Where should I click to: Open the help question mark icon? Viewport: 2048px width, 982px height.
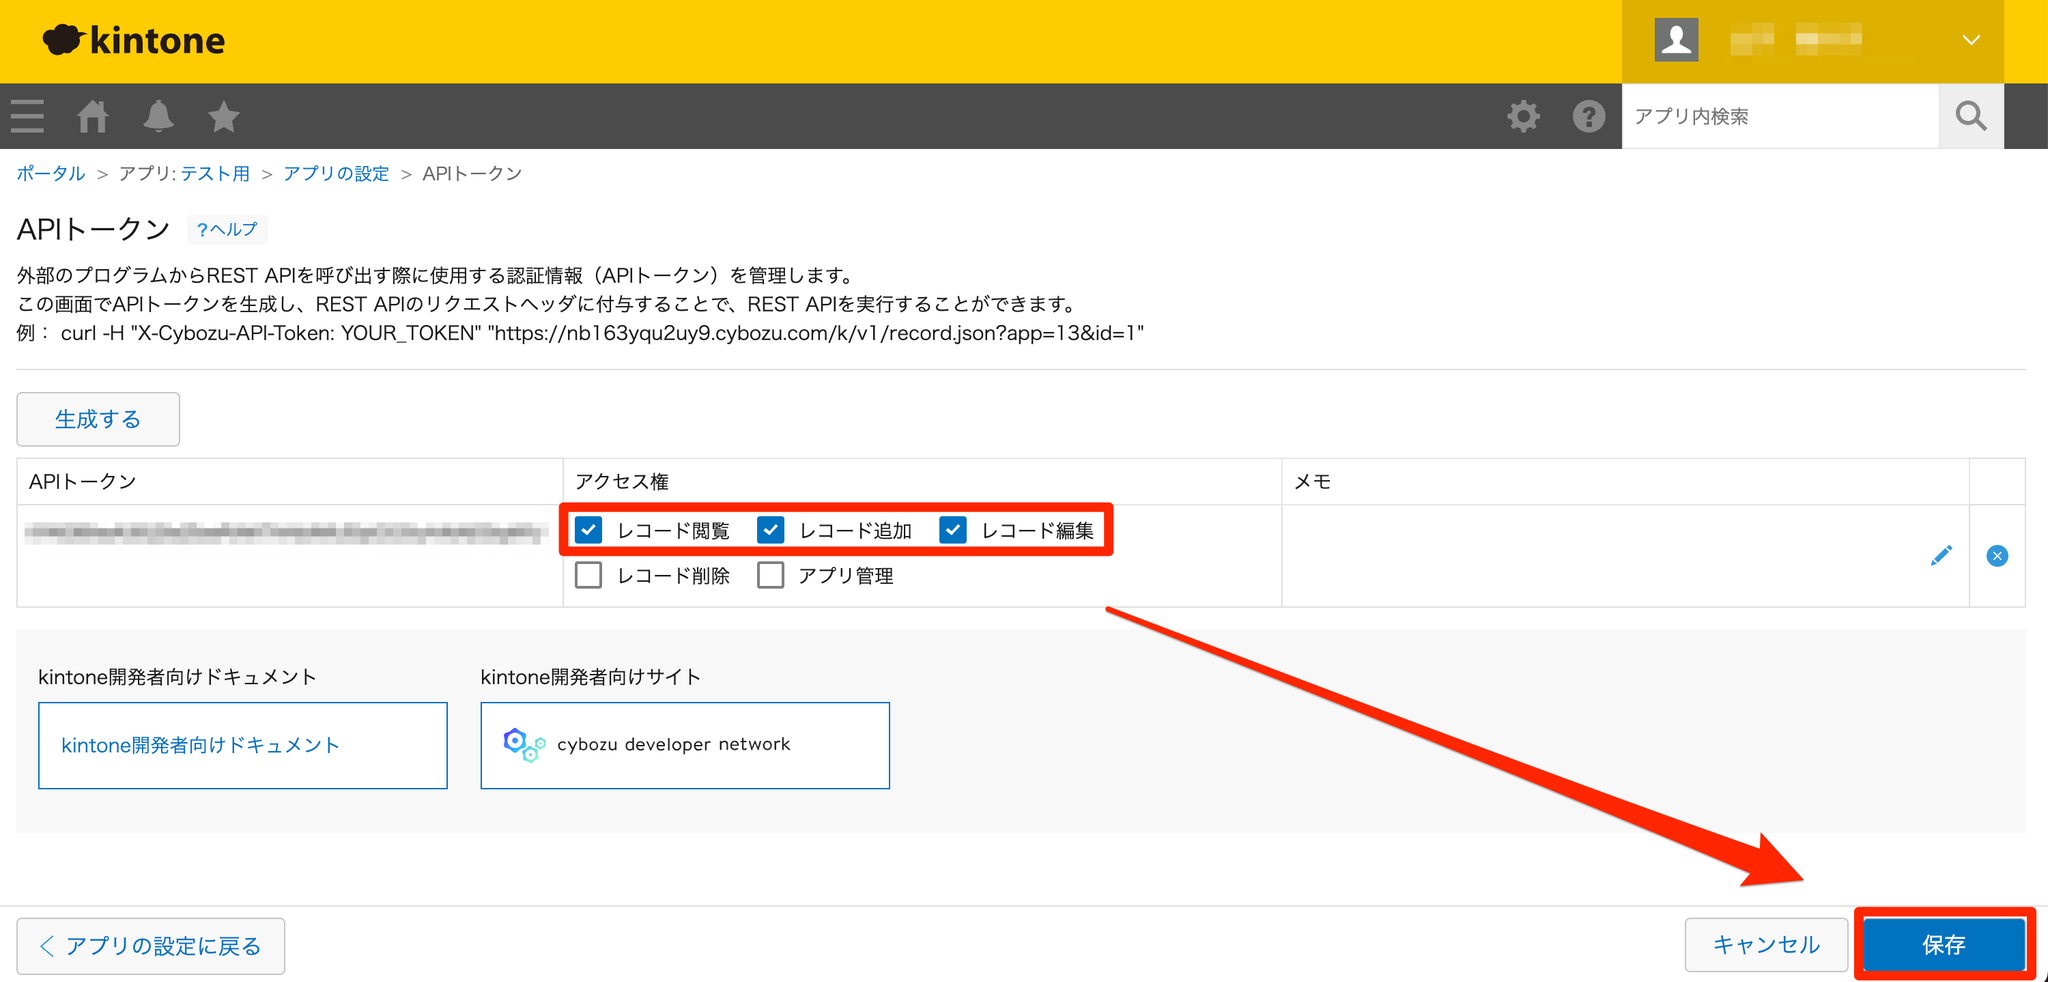1588,117
